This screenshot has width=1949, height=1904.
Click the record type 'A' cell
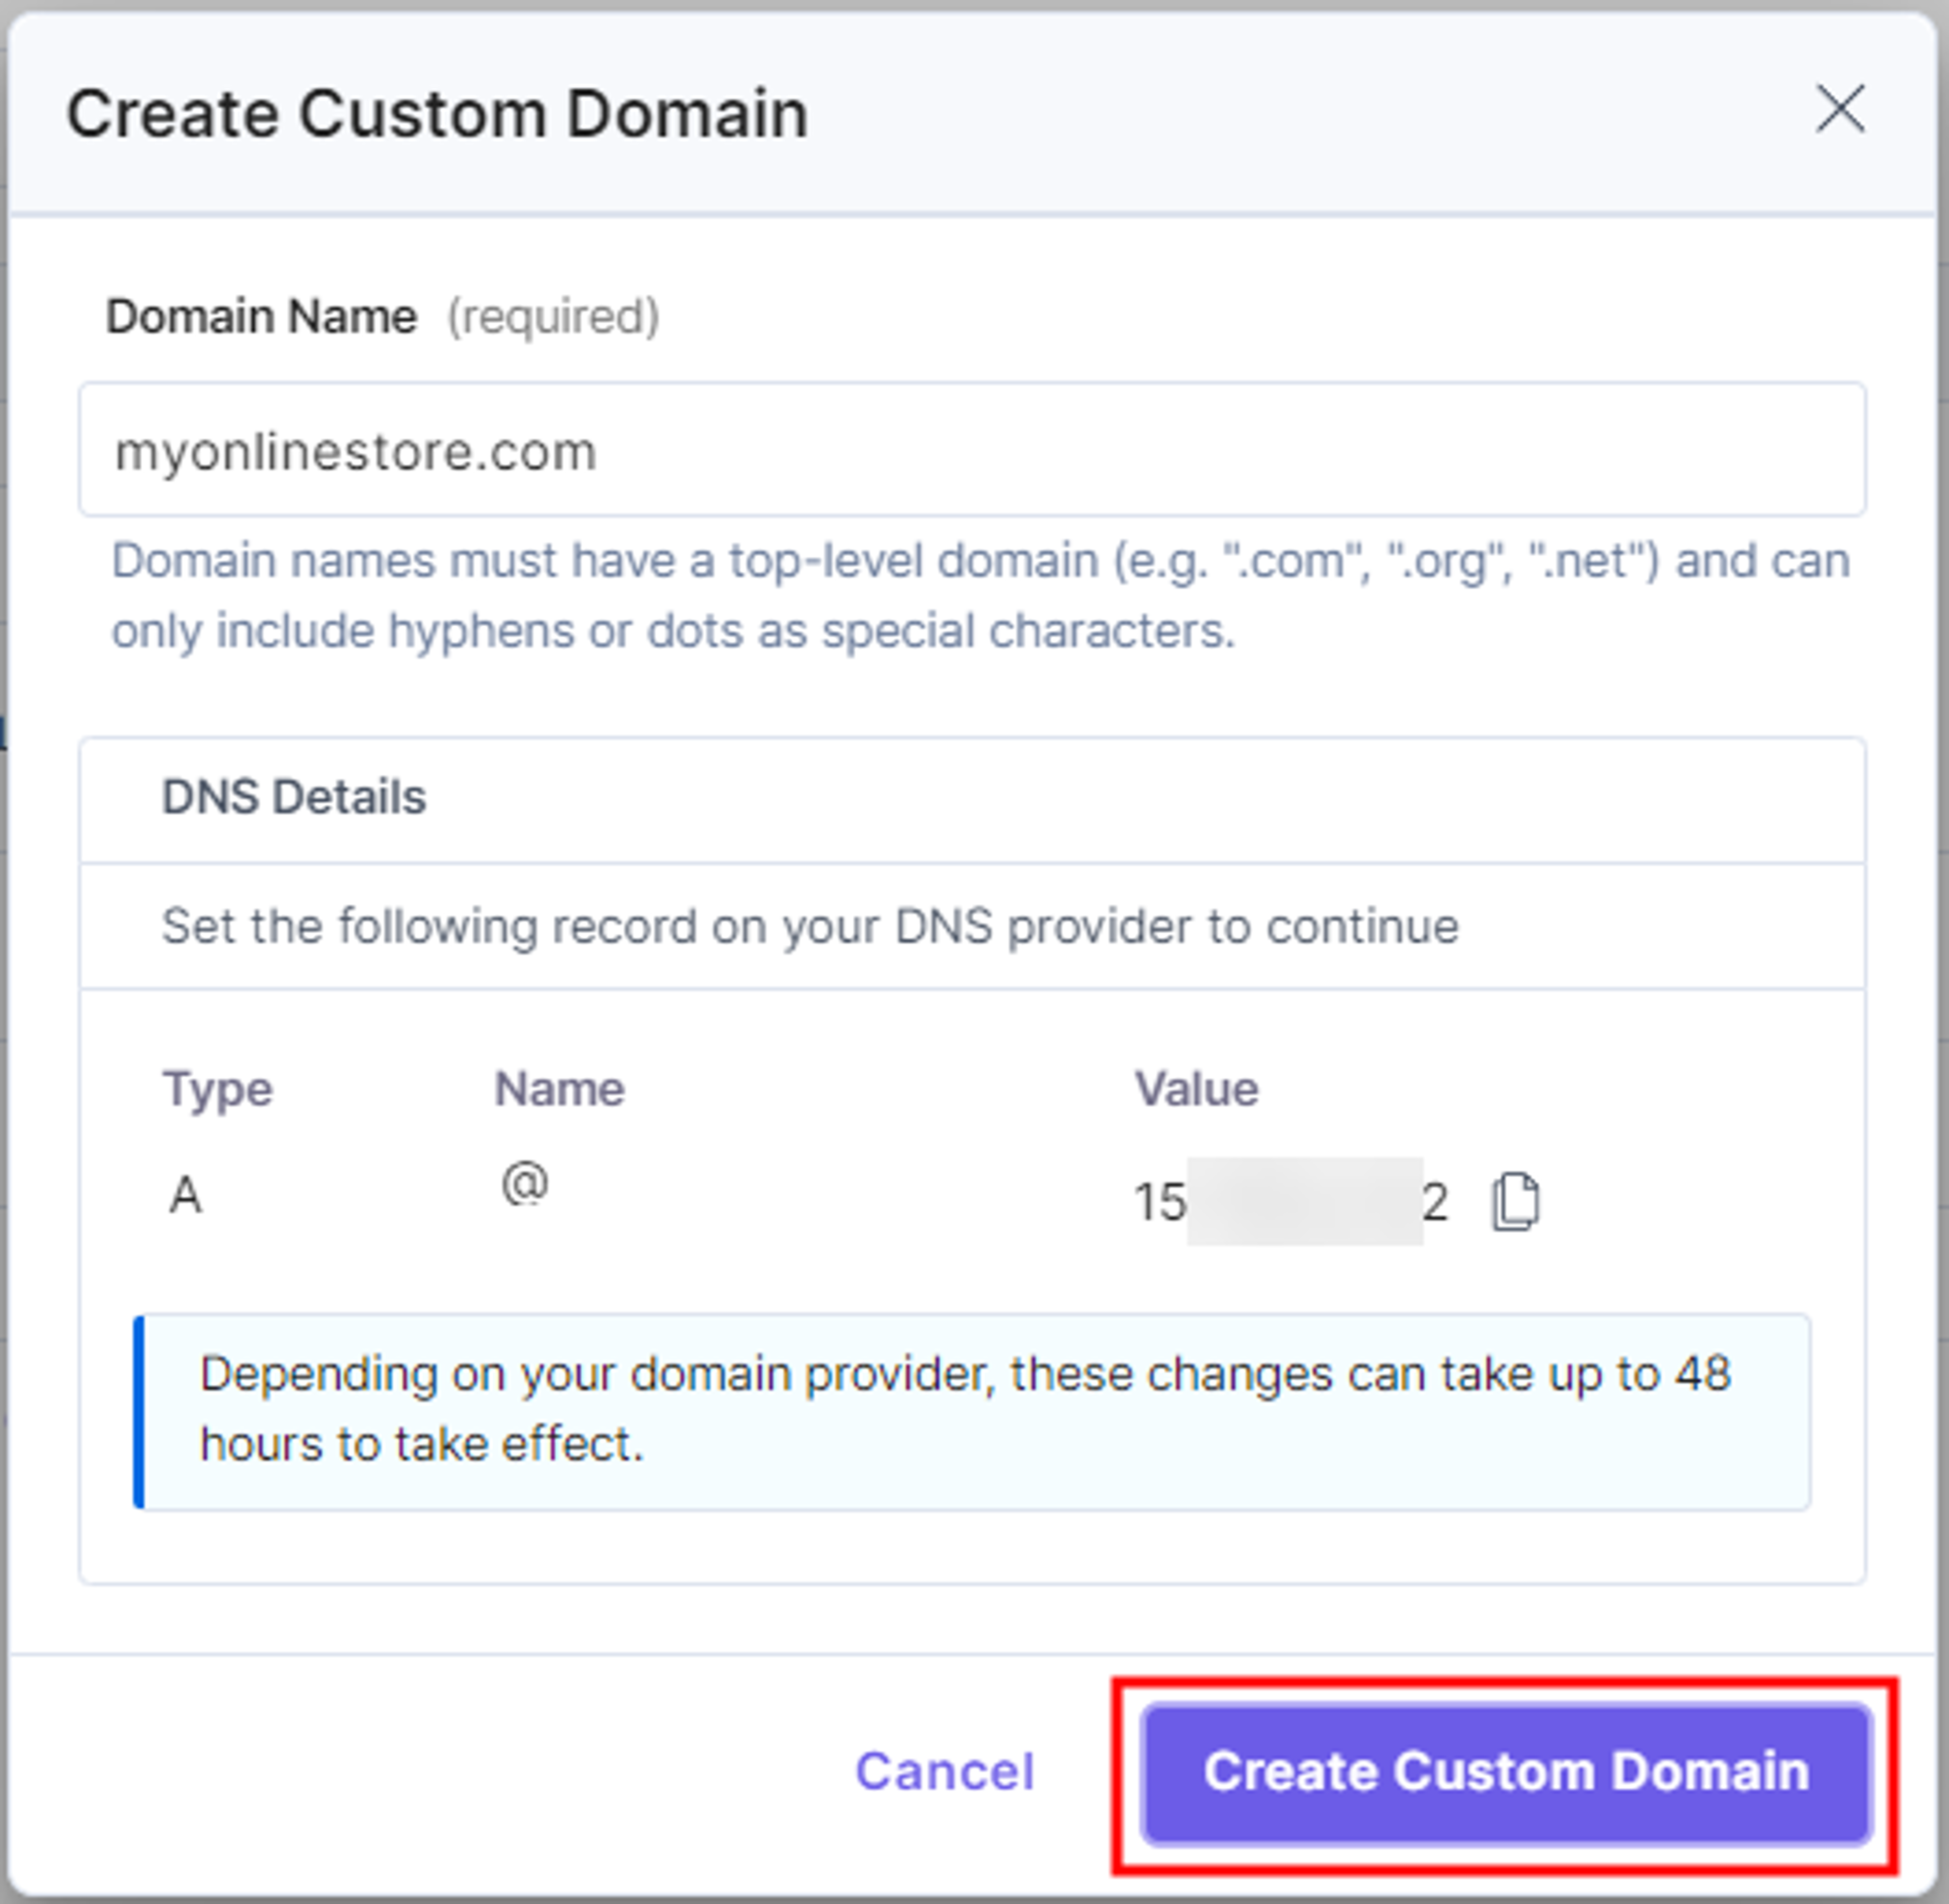186,1195
